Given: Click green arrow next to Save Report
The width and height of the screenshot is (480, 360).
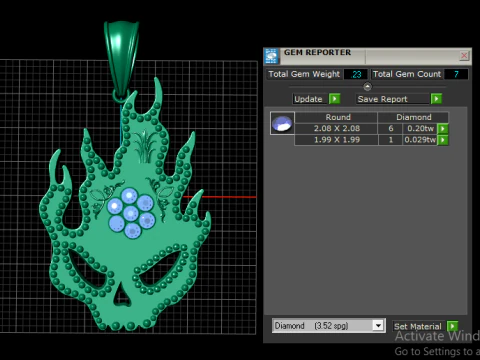Looking at the screenshot, I should 436,99.
